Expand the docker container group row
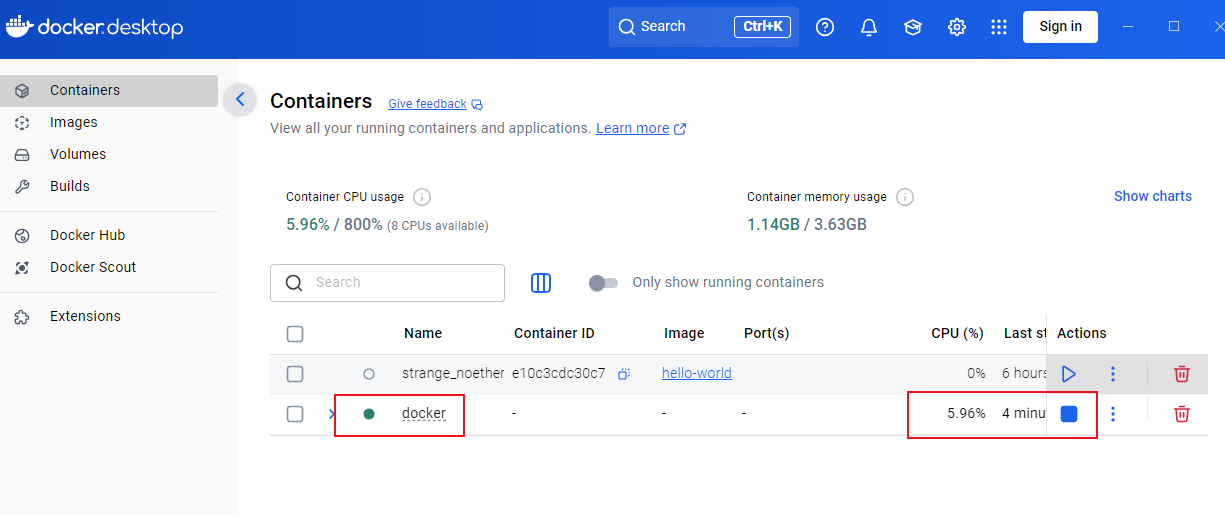Viewport: 1225px width, 515px height. click(332, 414)
